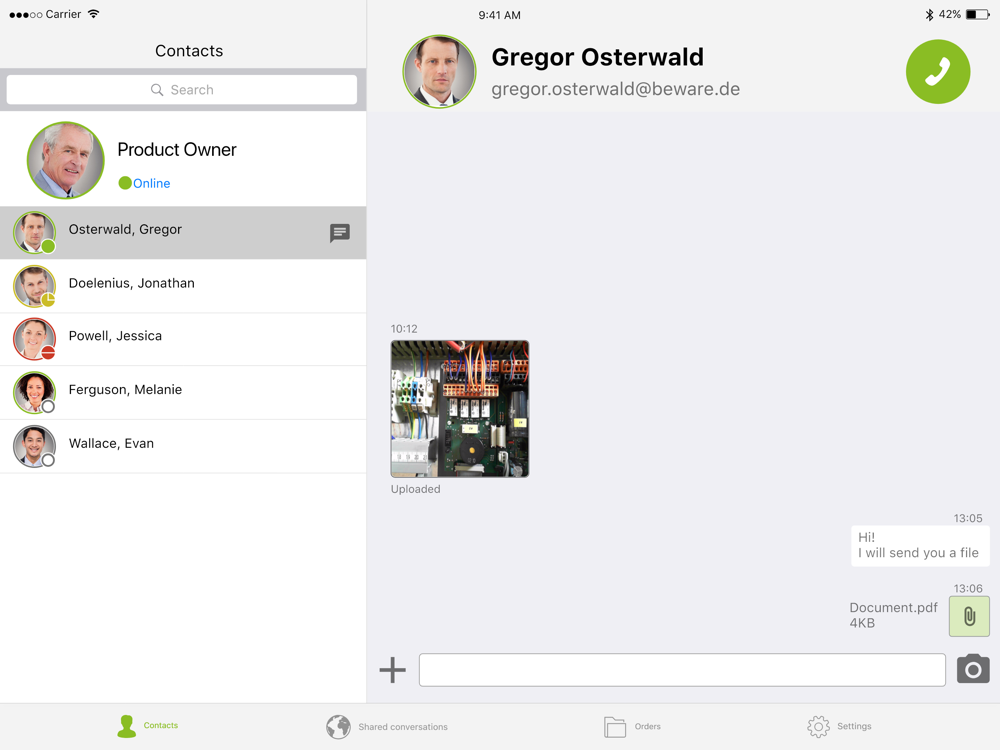
Task: Click the Contacts panel title
Action: click(189, 51)
